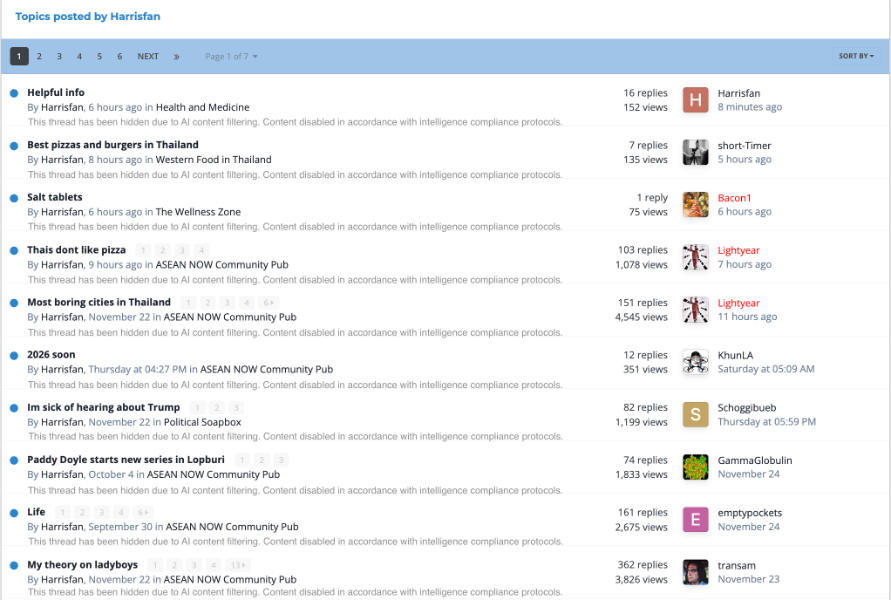Open emptypockets 'E' avatar icon

pos(695,520)
